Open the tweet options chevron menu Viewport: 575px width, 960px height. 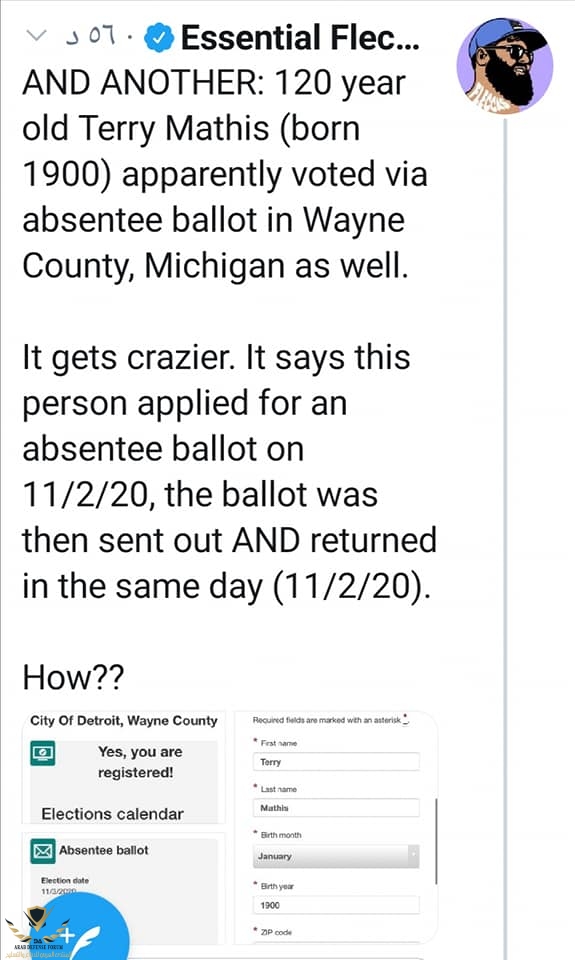click(36, 36)
